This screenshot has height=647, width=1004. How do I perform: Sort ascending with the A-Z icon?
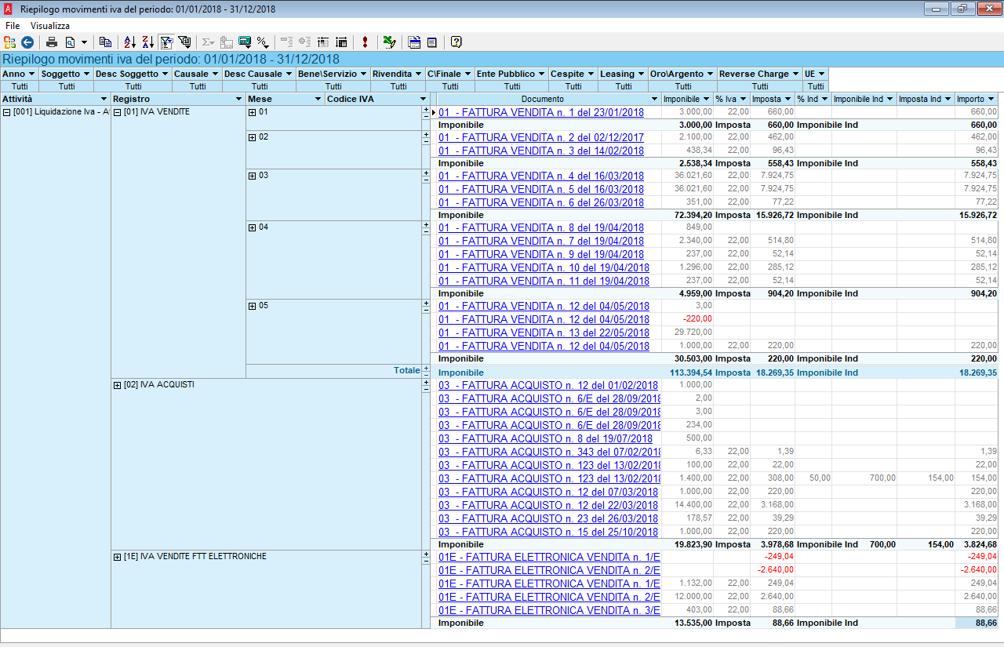point(130,42)
